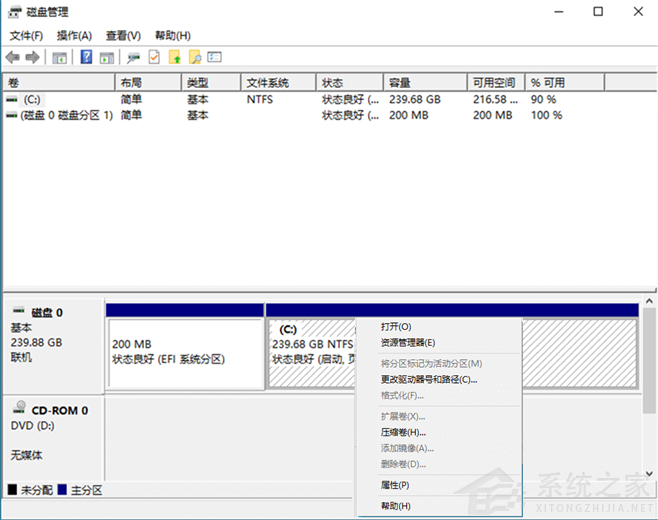Click the show/hide console tree icon
This screenshot has height=520, width=658.
60,57
